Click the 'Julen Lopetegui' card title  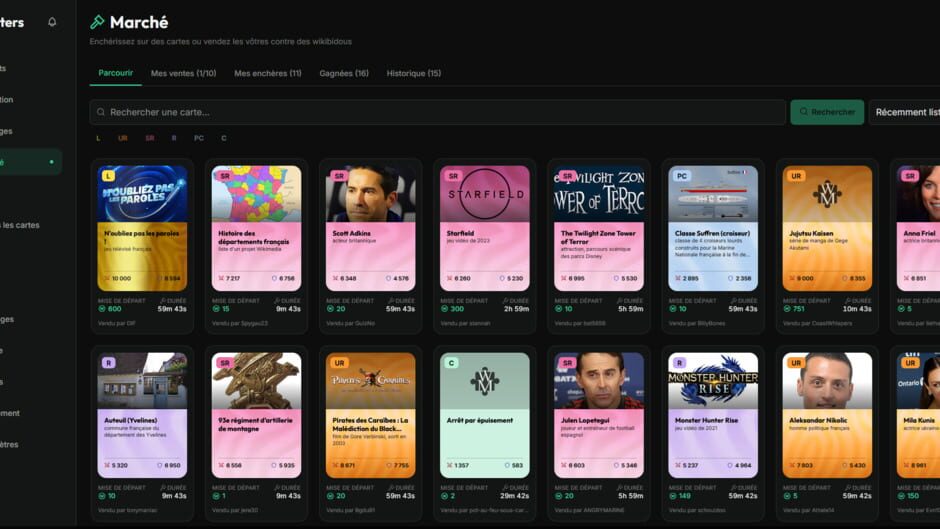point(585,420)
